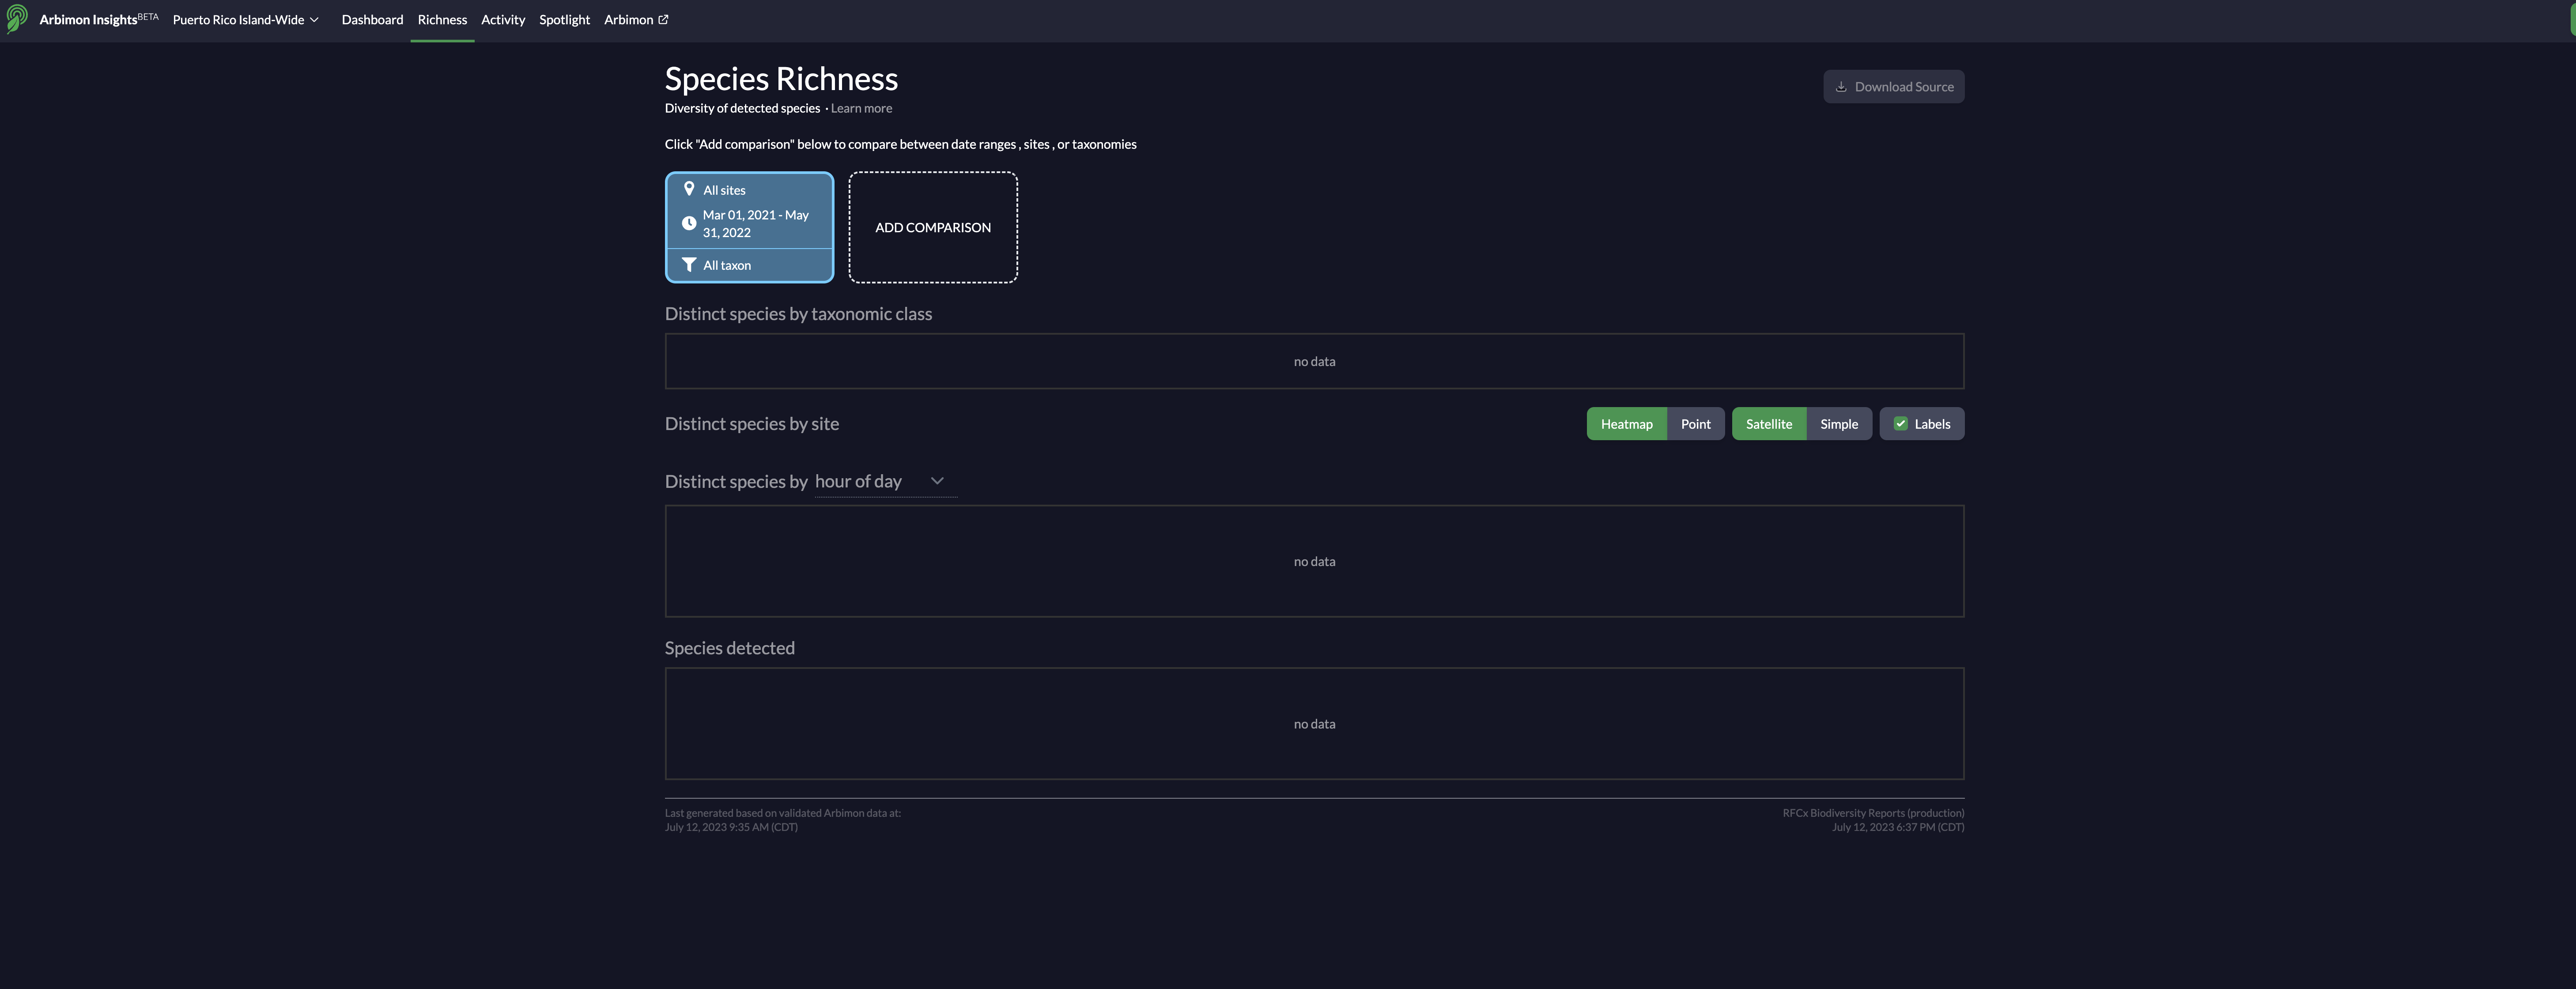Click the 'RFCx Biodiversity Reports (production)' footer text
2576x989 pixels.
point(1872,813)
